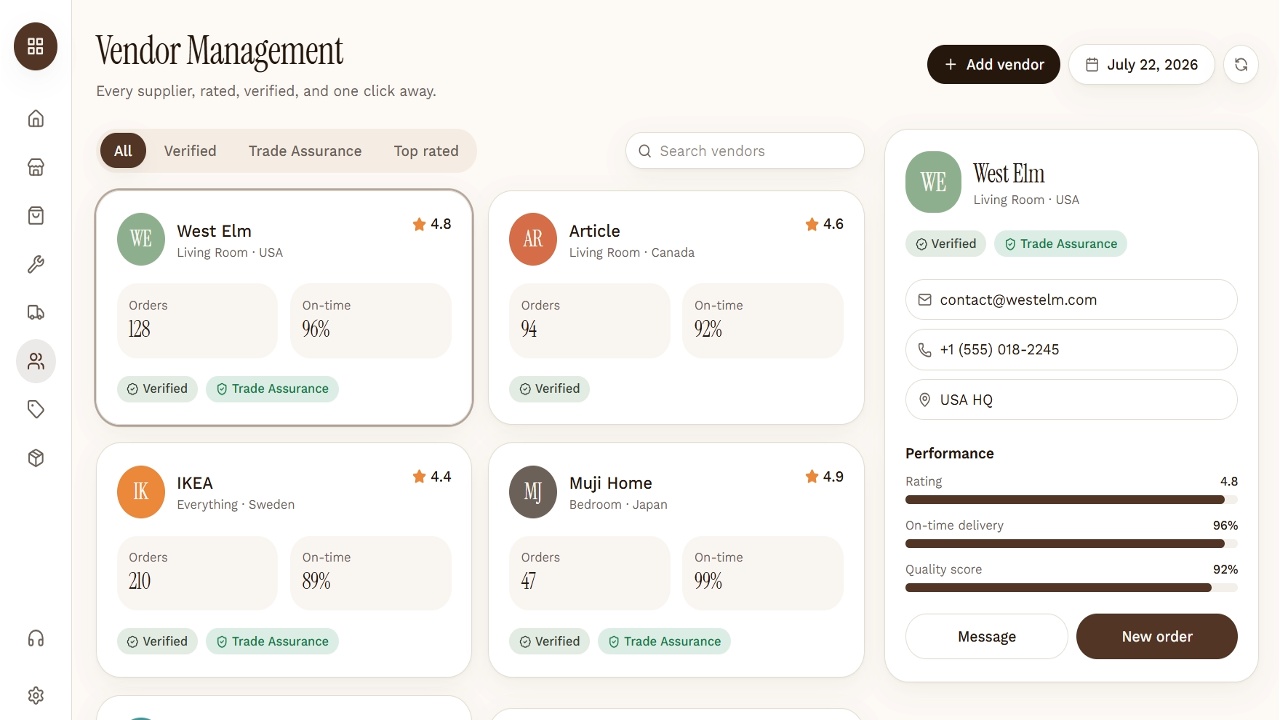1280x720 pixels.
Task: Click the Orders 47 stat on the Muji Home card
Action: (x=589, y=573)
